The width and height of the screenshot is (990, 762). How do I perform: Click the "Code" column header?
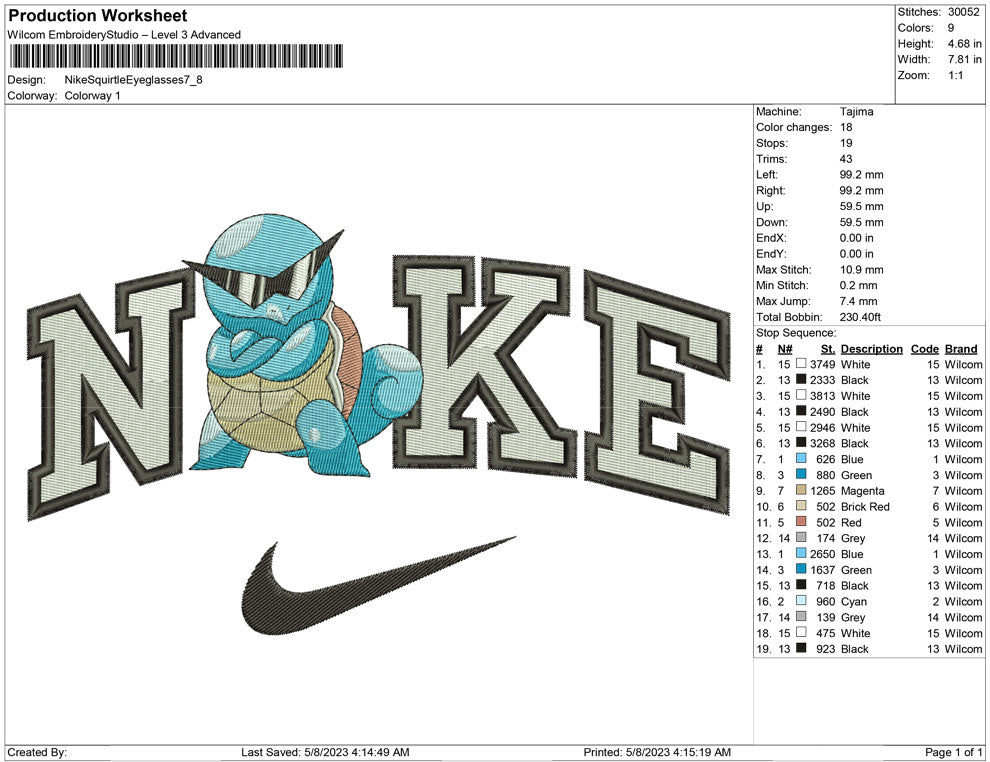coord(924,349)
